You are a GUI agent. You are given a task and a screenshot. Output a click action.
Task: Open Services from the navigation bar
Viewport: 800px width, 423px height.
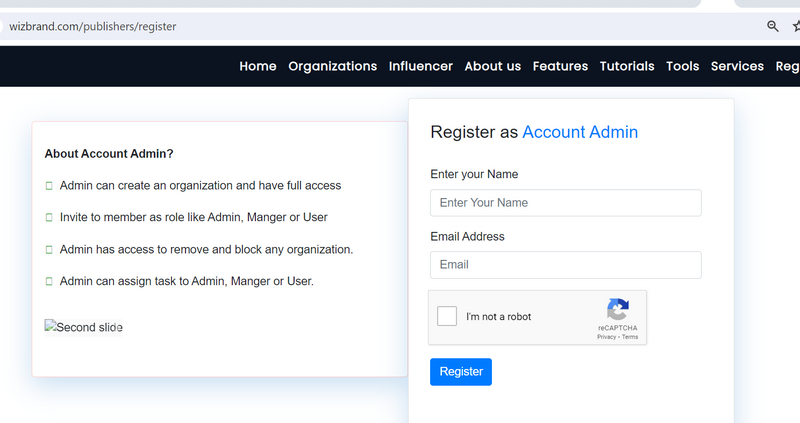pyautogui.click(x=737, y=66)
